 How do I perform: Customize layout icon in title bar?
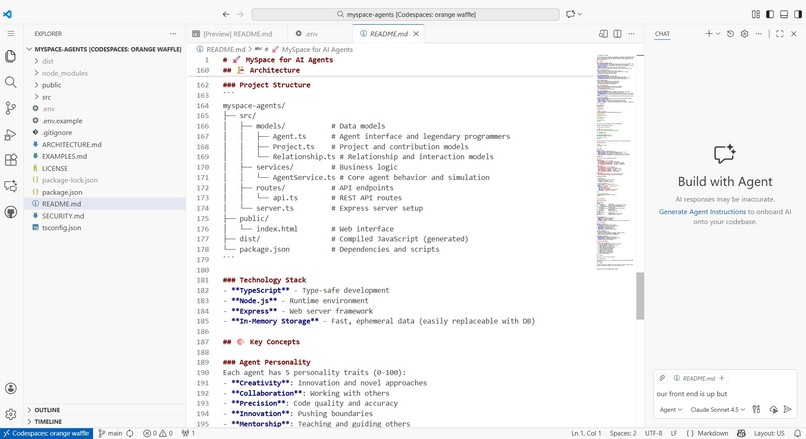[756, 14]
